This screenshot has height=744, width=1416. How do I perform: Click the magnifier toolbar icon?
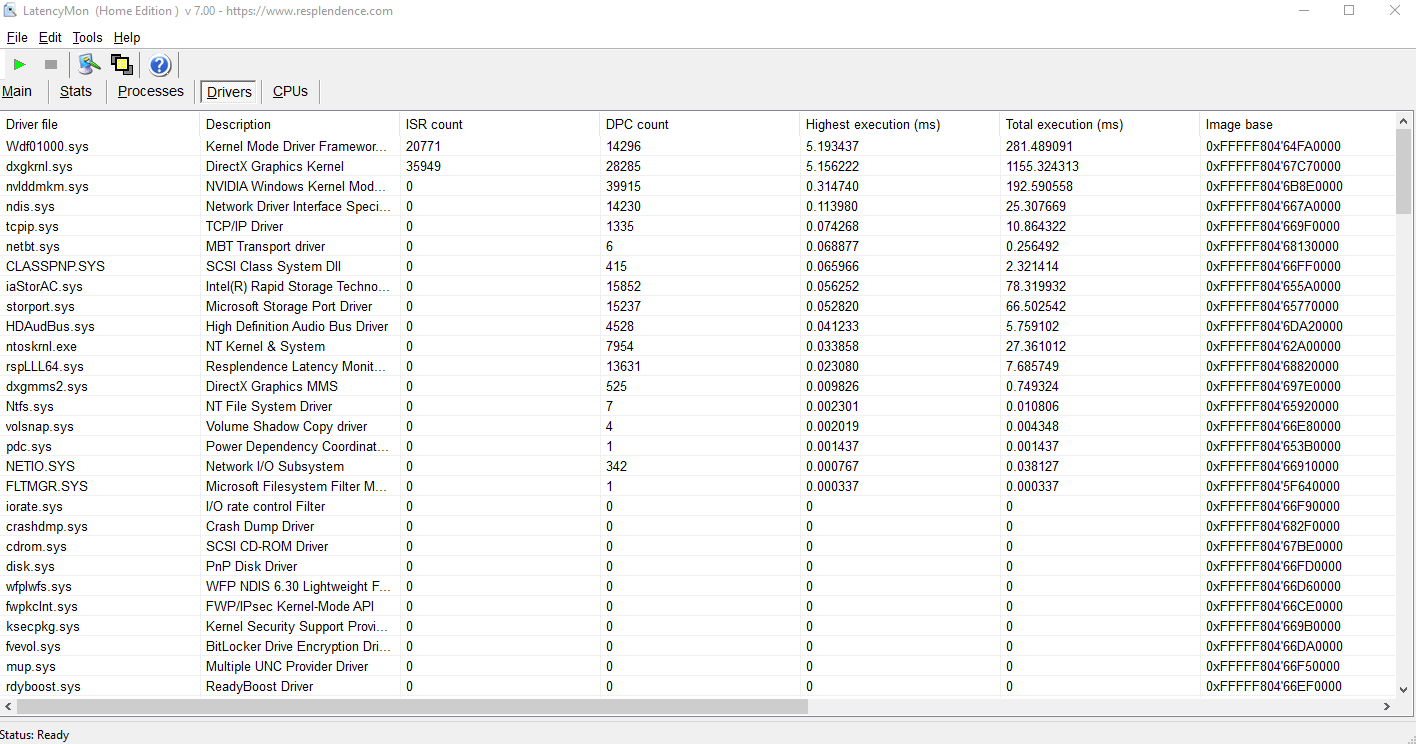tap(90, 65)
